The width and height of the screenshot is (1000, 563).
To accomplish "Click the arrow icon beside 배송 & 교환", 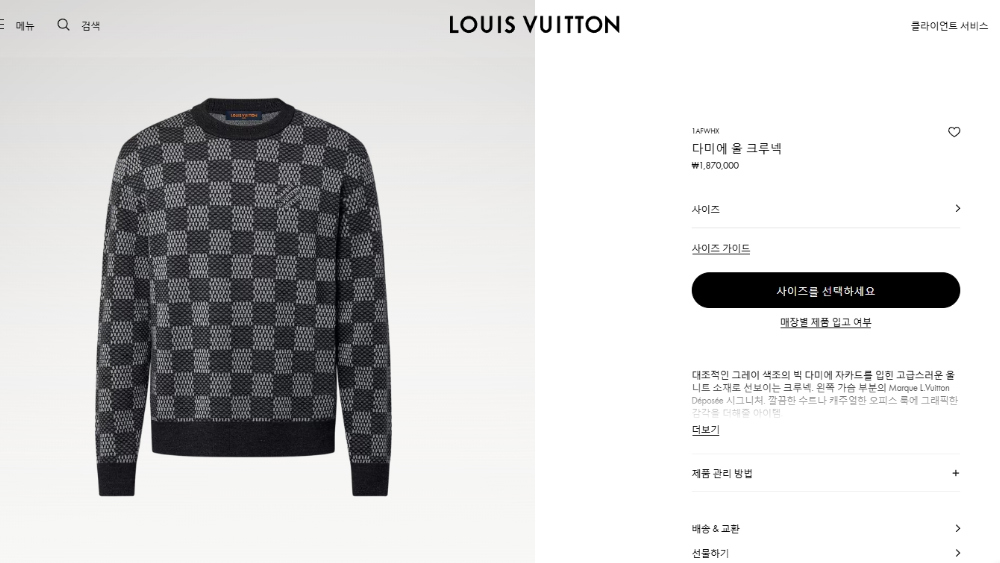I will 957,528.
